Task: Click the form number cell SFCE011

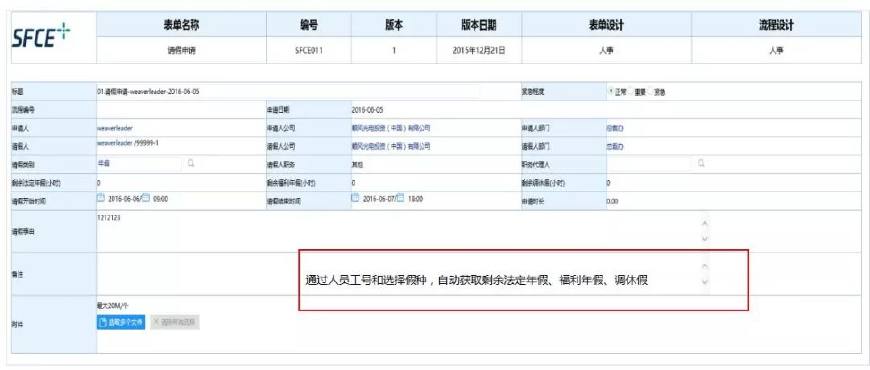Action: (x=309, y=50)
